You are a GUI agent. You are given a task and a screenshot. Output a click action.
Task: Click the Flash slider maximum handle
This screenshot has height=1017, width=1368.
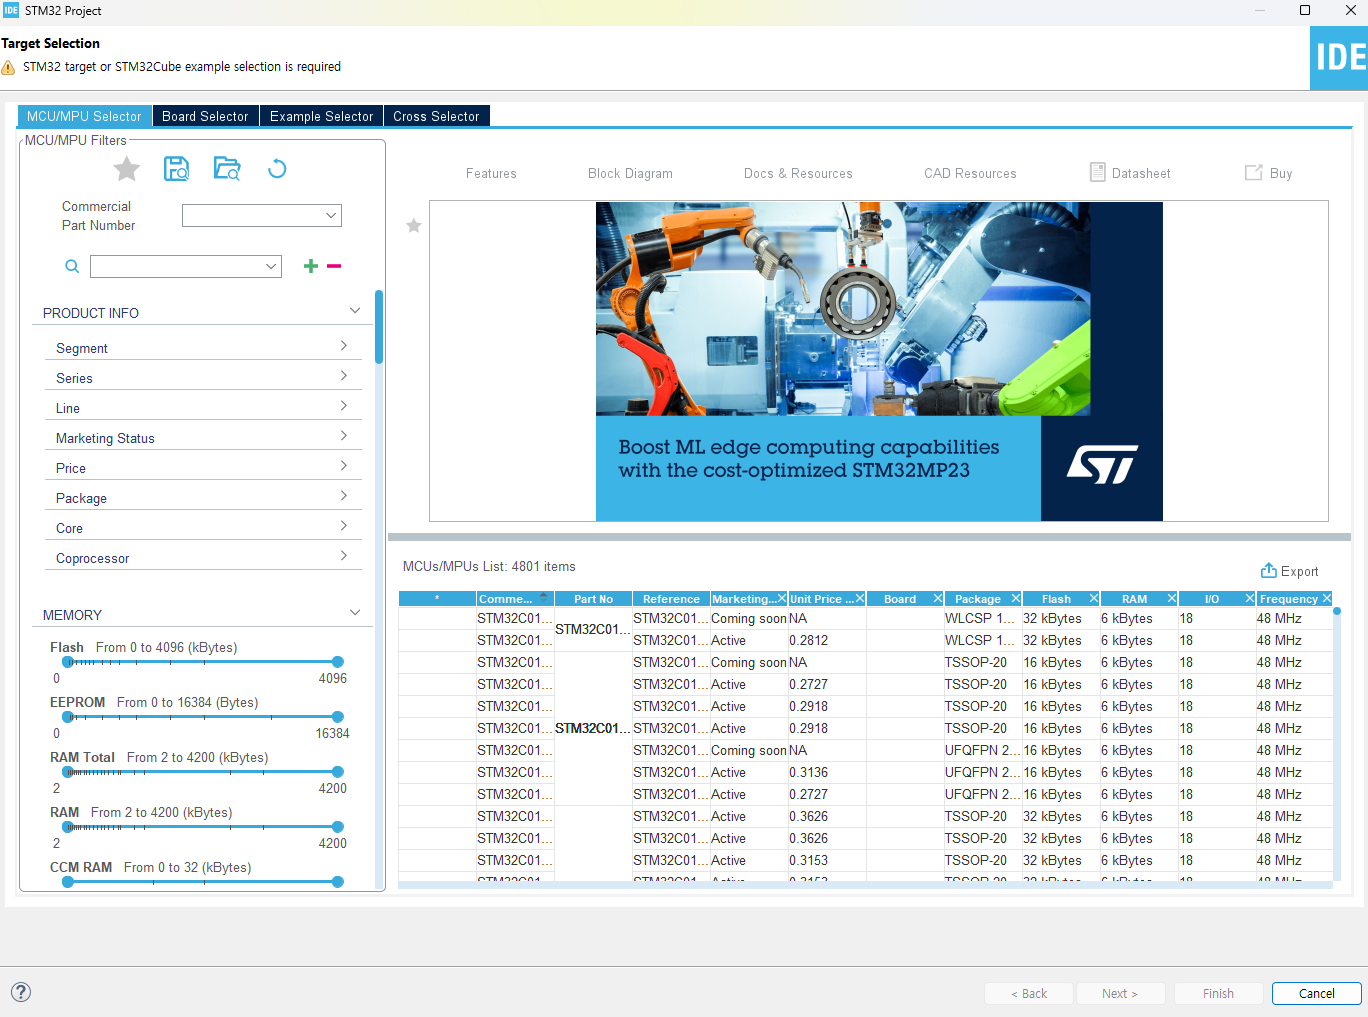tap(338, 662)
